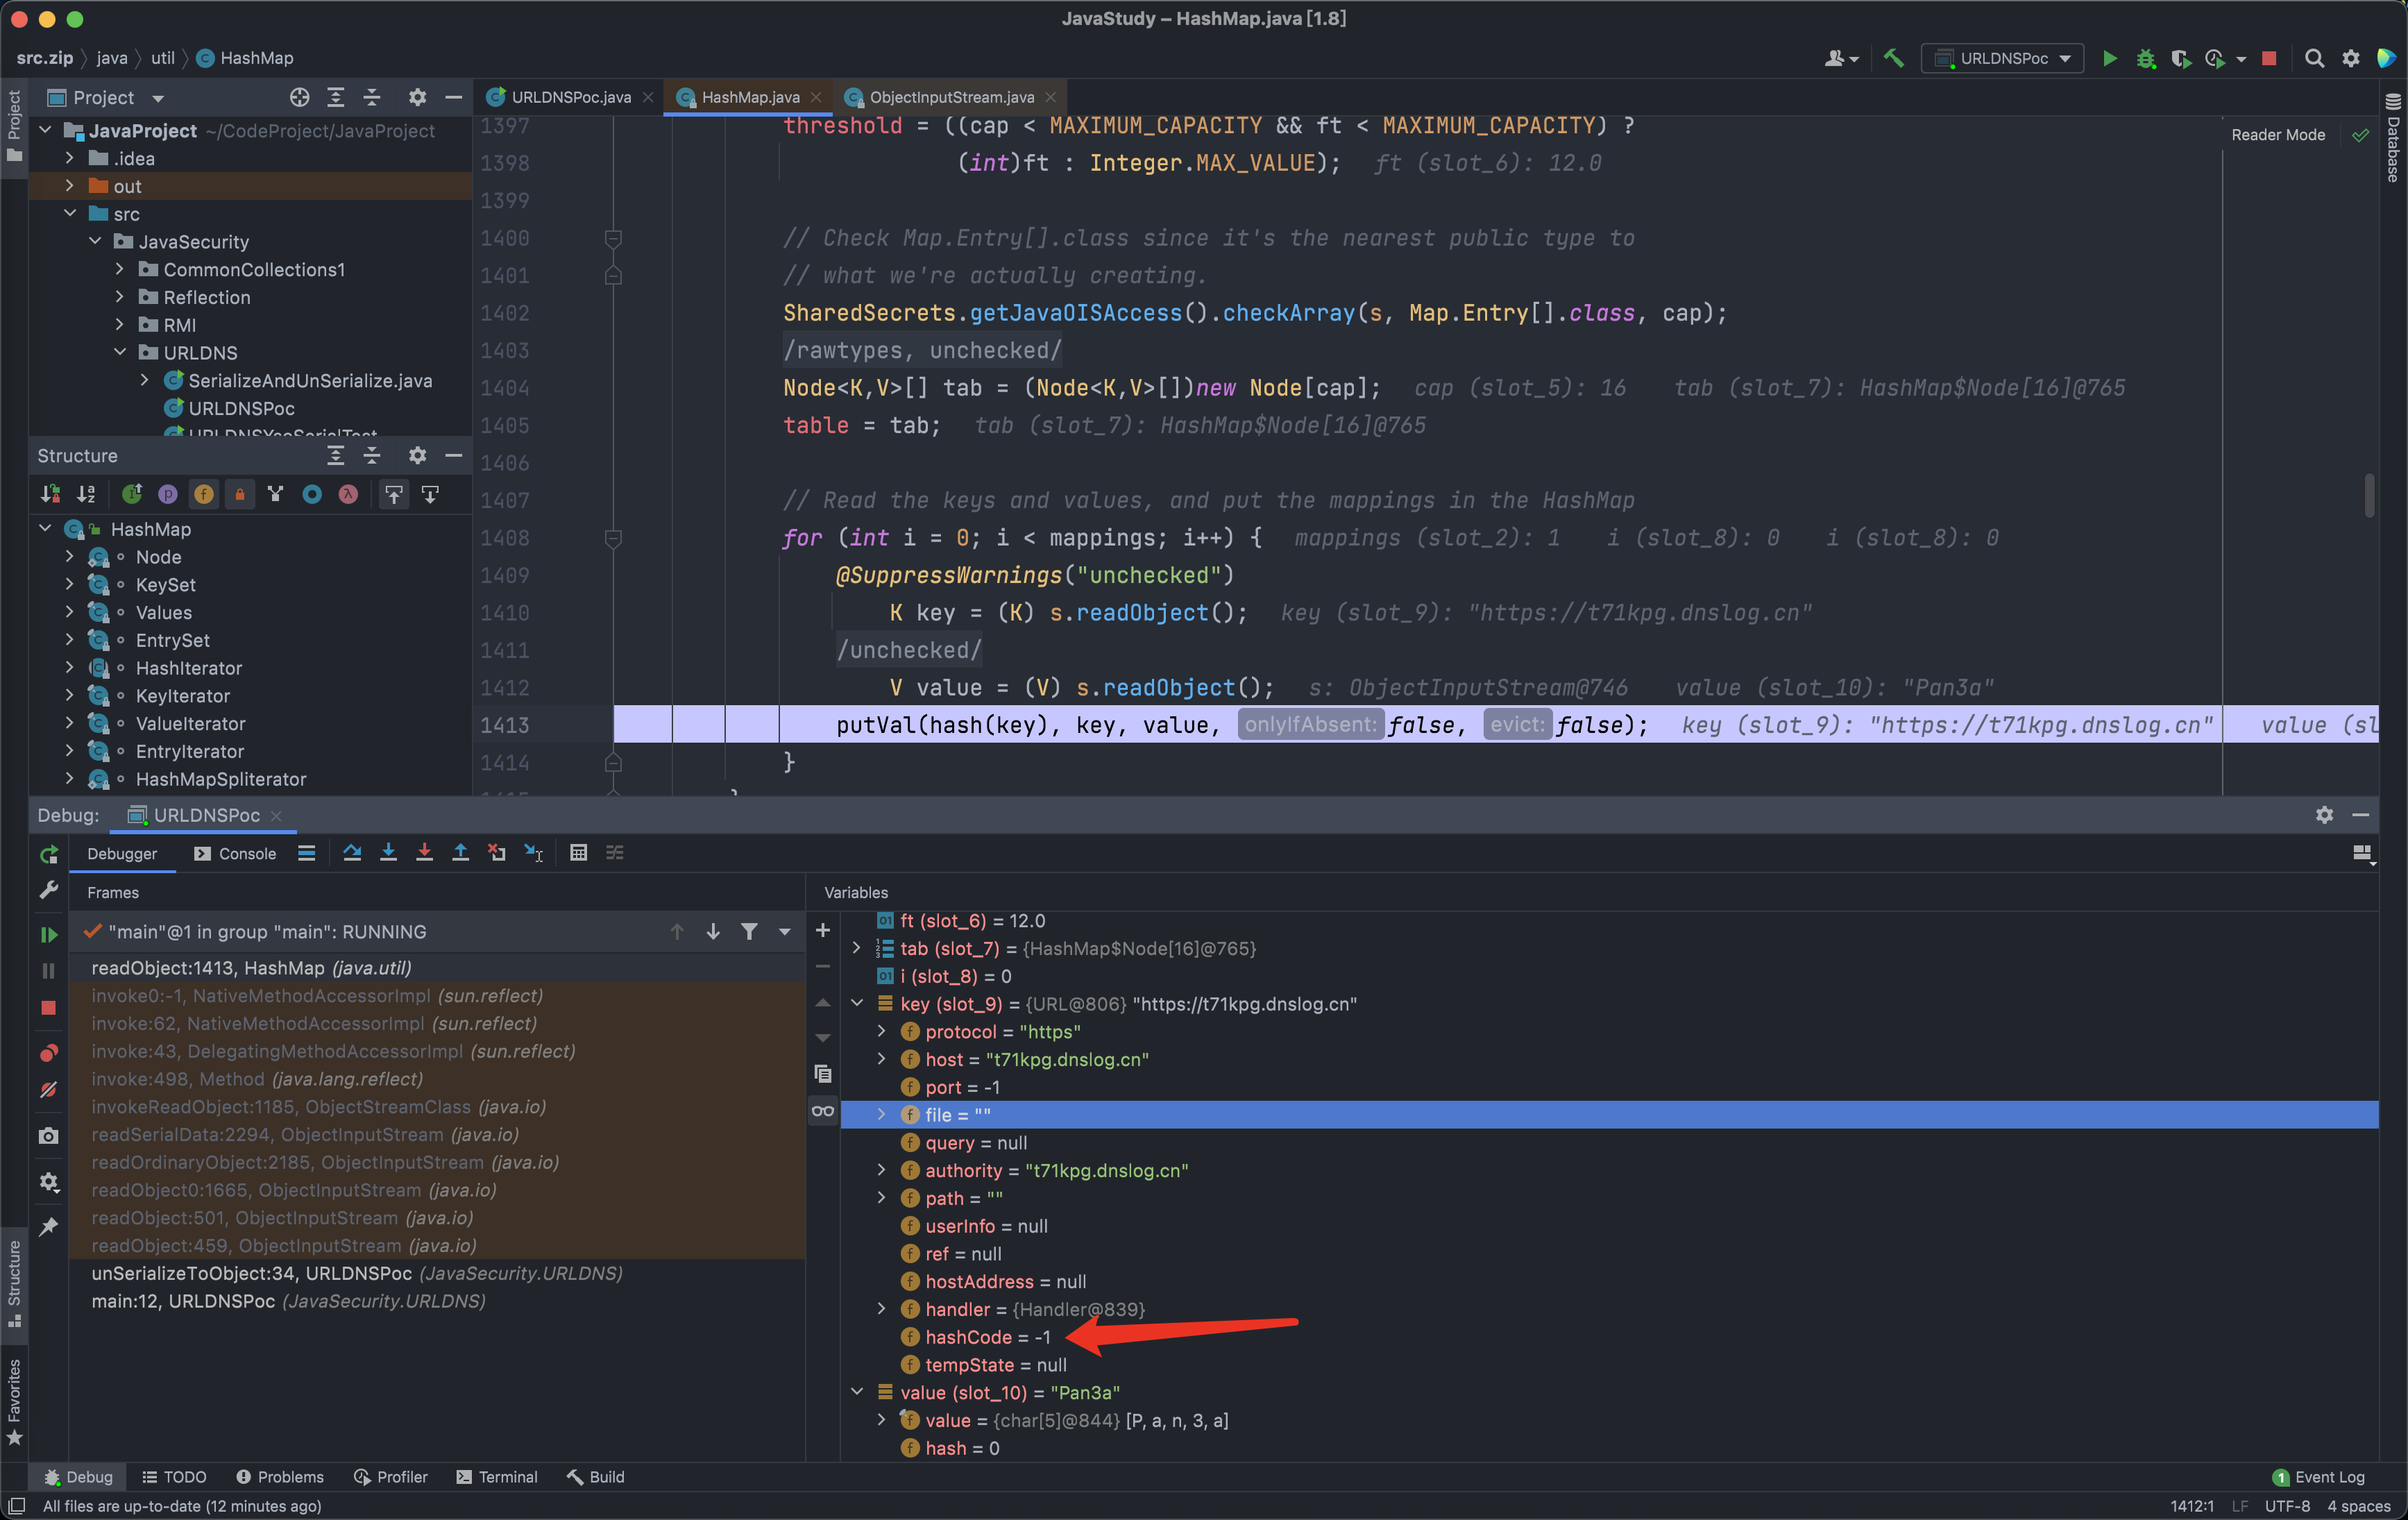The height and width of the screenshot is (1520, 2408).
Task: Open Project view dropdown arrow
Action: (158, 98)
